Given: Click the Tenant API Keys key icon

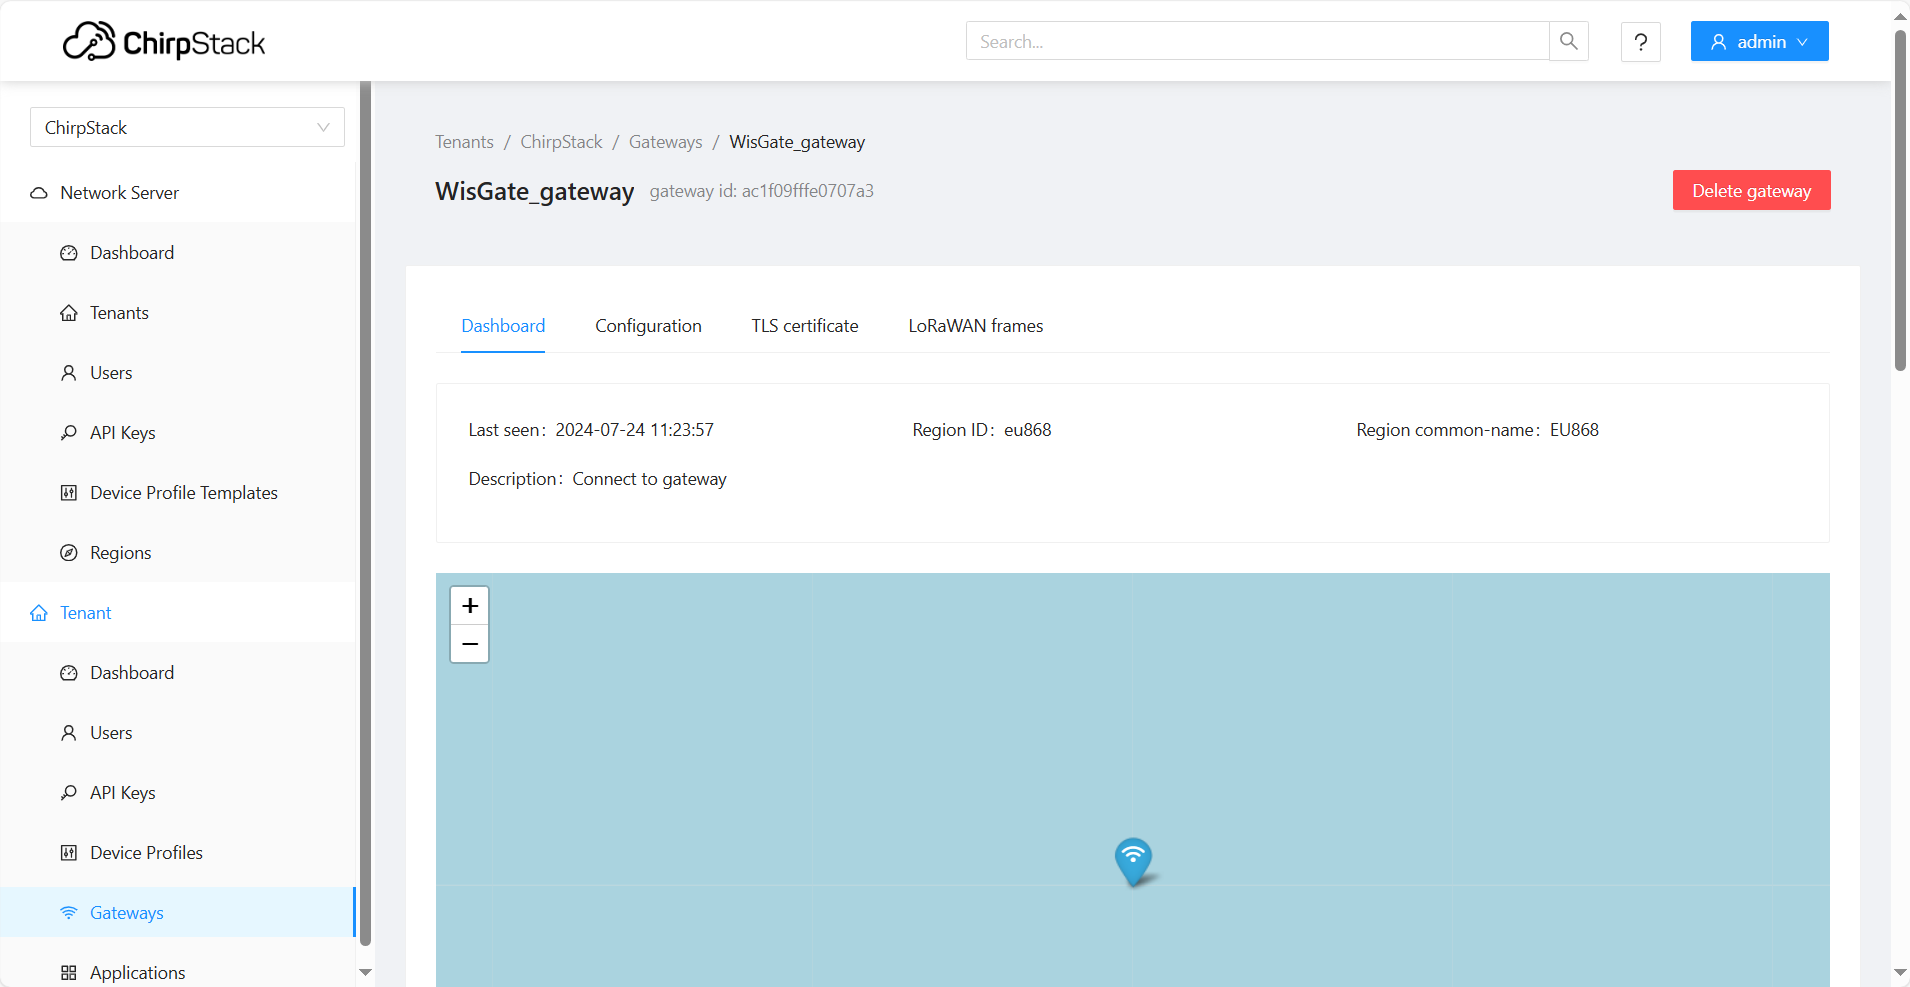Looking at the screenshot, I should click(x=69, y=793).
